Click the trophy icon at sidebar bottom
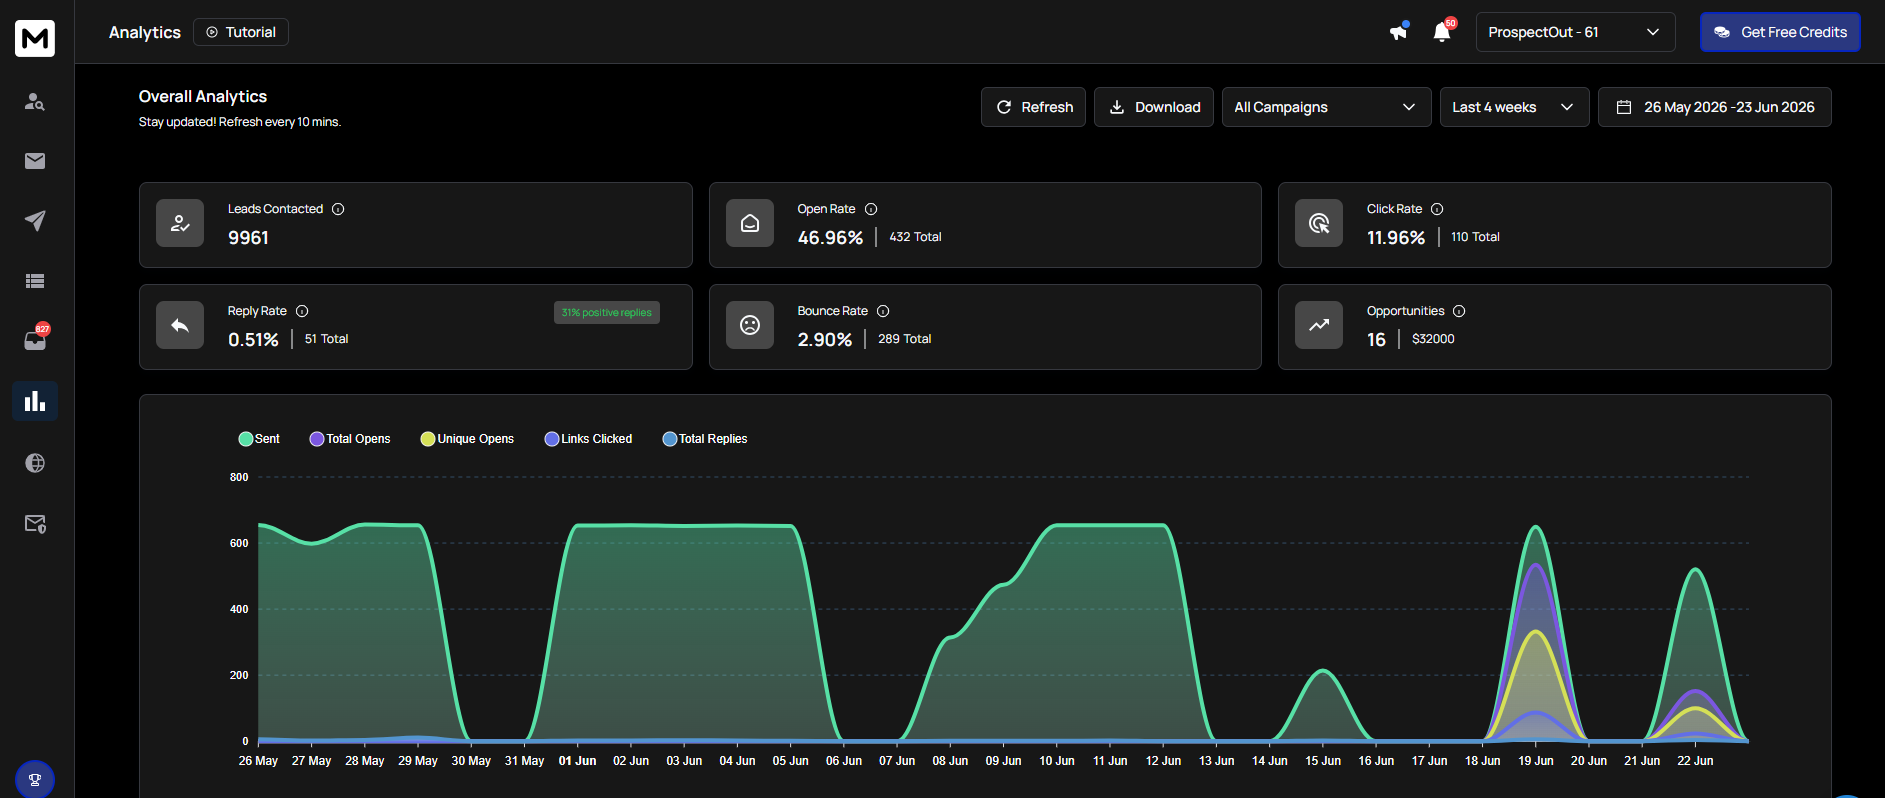 pos(35,780)
